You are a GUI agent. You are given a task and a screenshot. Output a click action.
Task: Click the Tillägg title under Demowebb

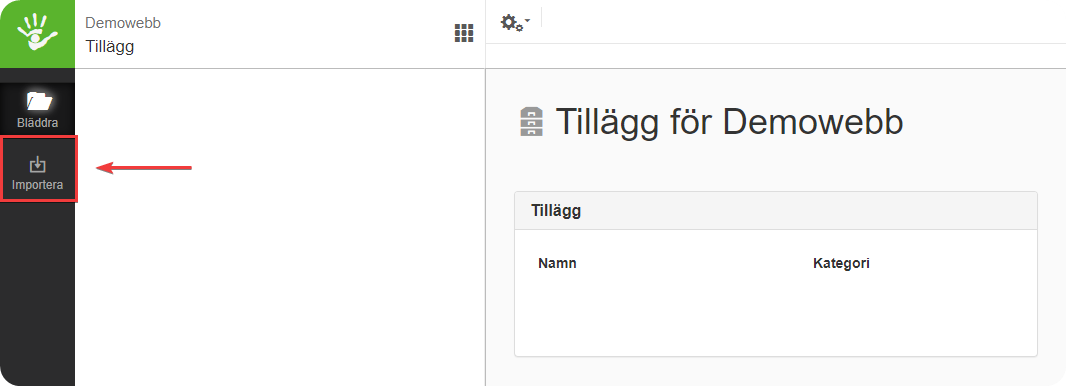coord(109,47)
